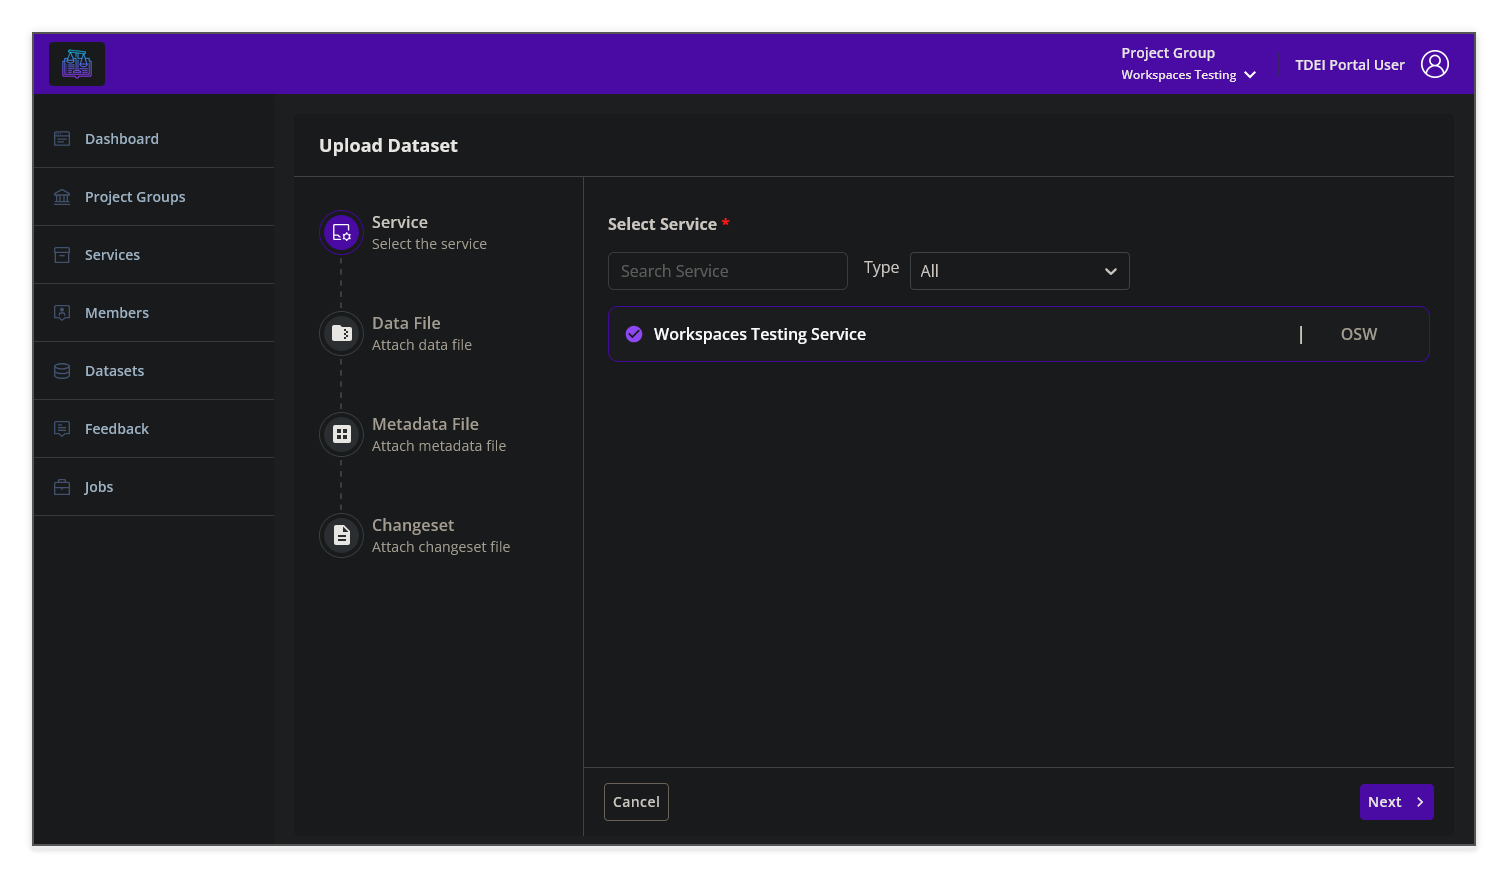
Task: Select the Workspaces Testing Service checkmark
Action: pyautogui.click(x=634, y=333)
